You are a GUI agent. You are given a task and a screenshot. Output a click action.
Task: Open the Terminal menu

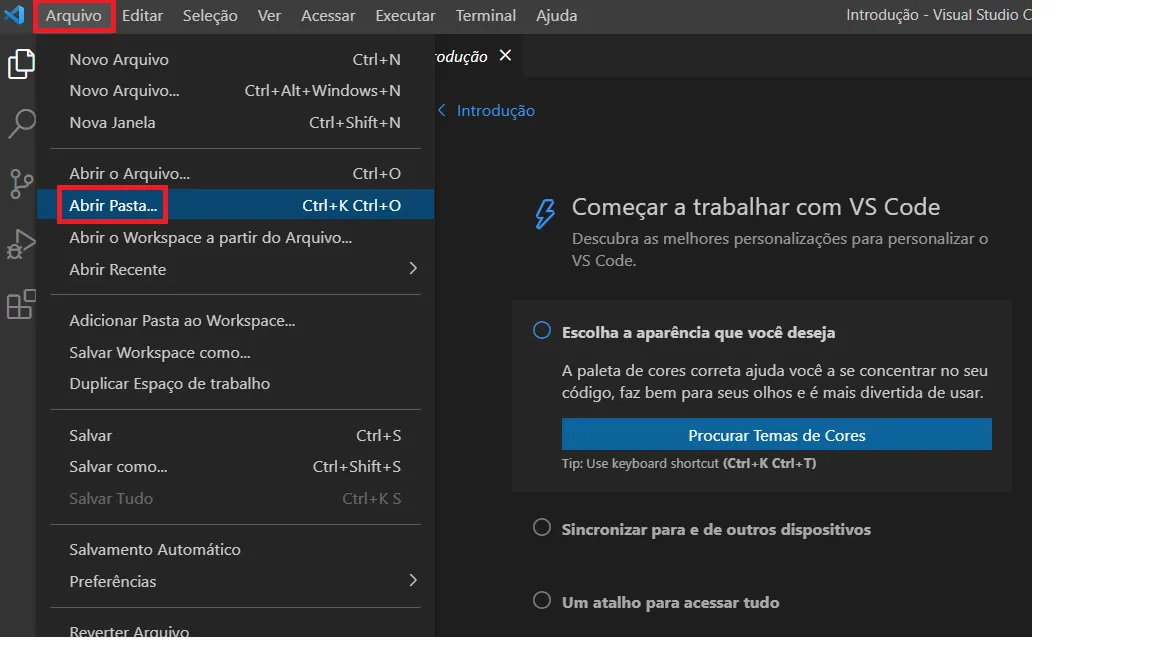486,15
